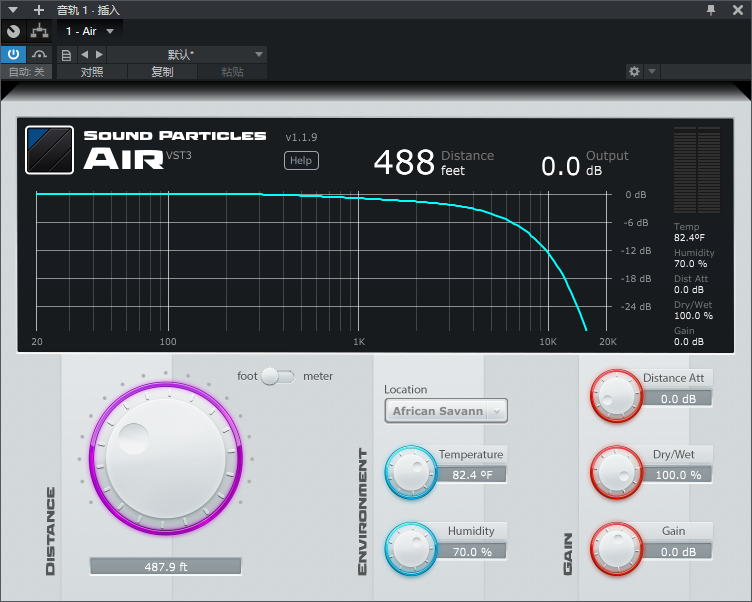752x602 pixels.
Task: Toggle the 自动: 关 automation button
Action: [26, 72]
